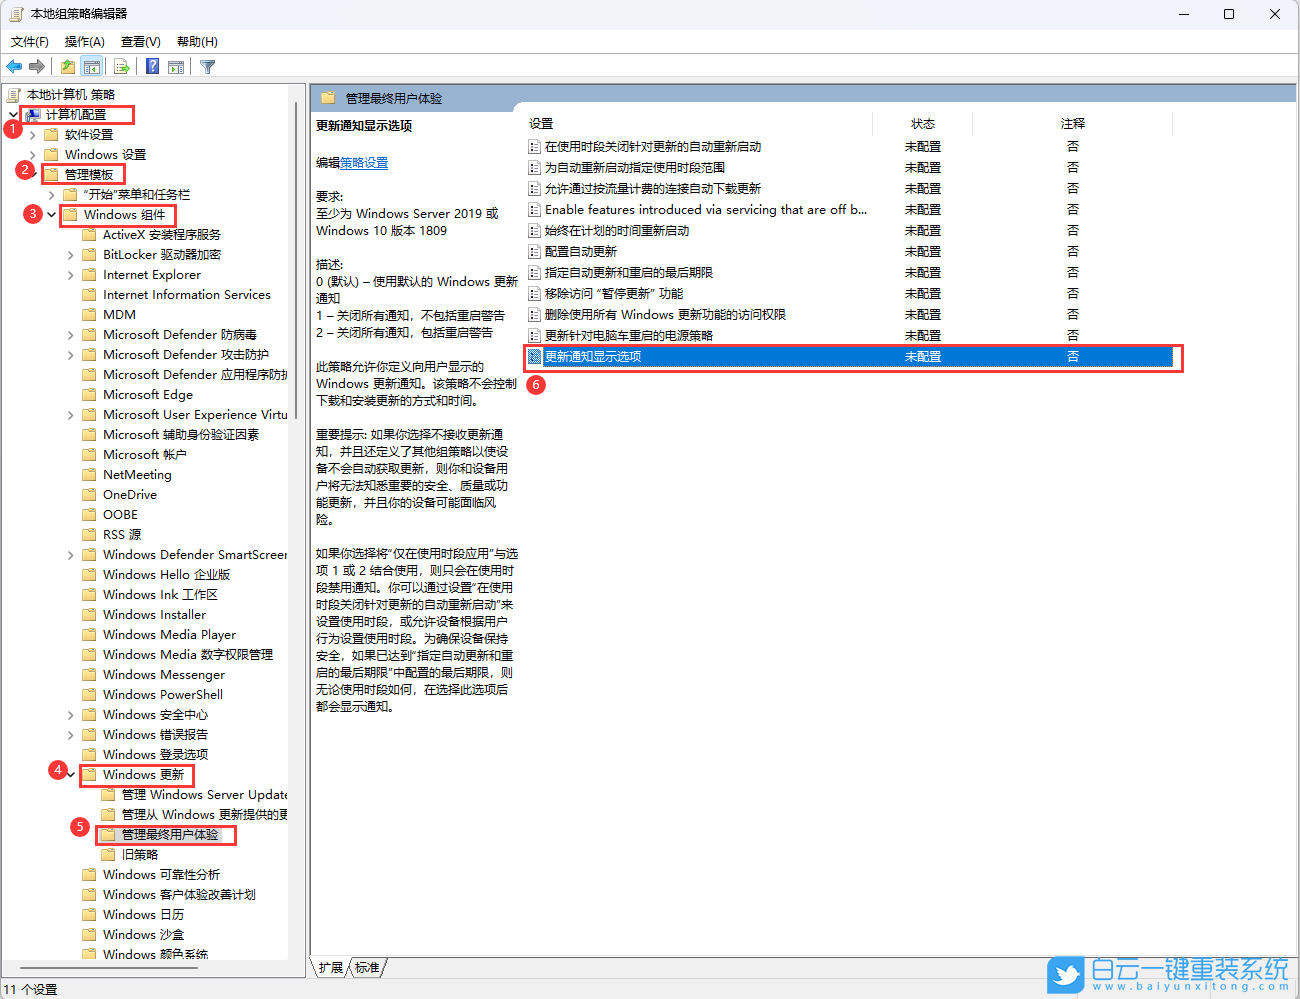Click the Forward navigation arrow

pyautogui.click(x=37, y=66)
